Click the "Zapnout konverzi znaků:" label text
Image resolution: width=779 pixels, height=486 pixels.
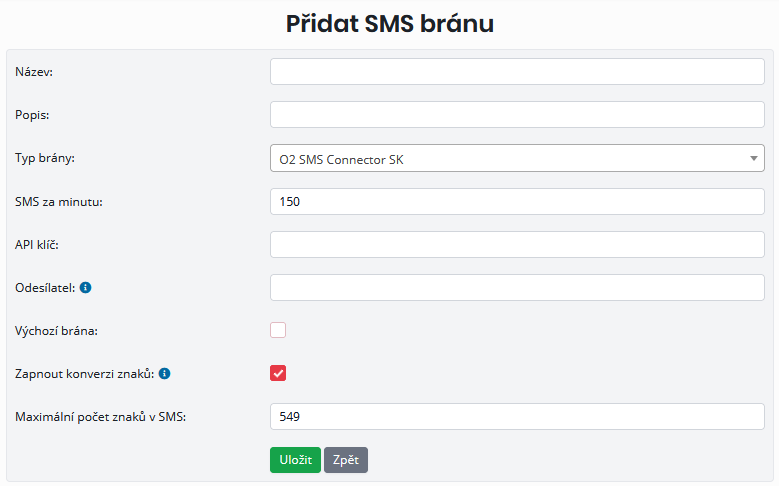(84, 374)
